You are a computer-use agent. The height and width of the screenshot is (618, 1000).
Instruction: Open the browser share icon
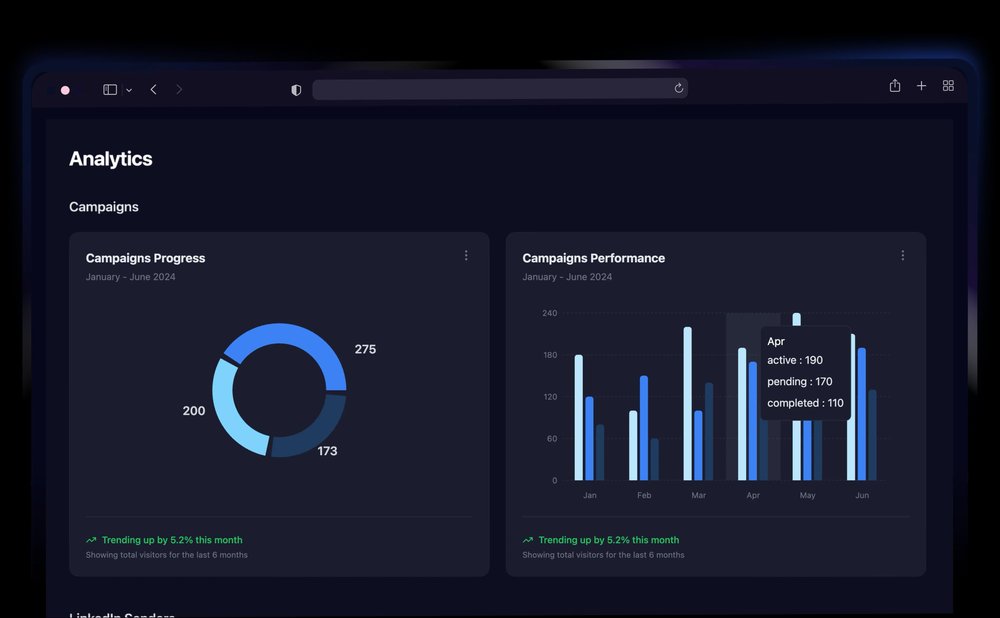click(895, 85)
